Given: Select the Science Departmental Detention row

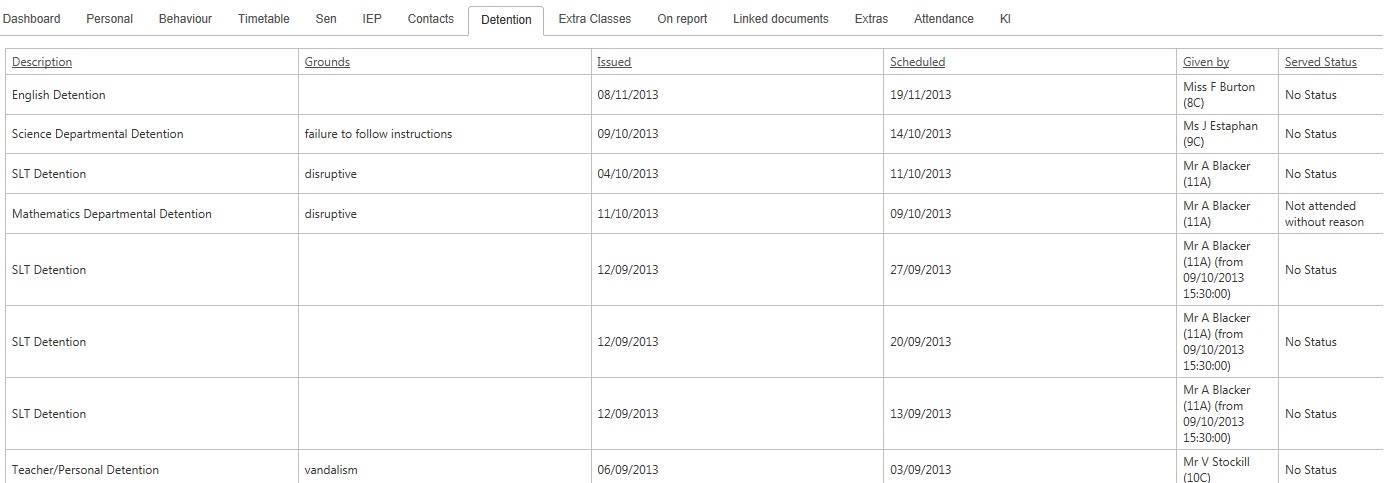Looking at the screenshot, I should click(x=692, y=134).
